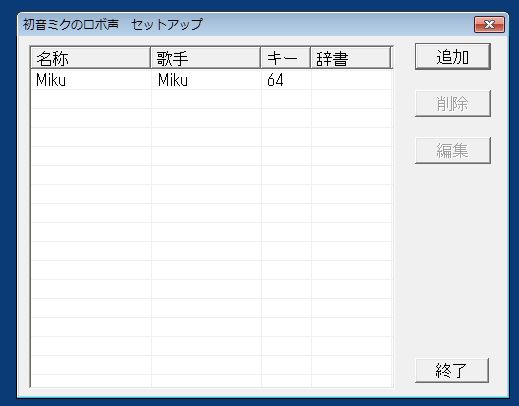Click divider between 名称 and 歌手 headers
The image size is (519, 406).
pos(151,58)
